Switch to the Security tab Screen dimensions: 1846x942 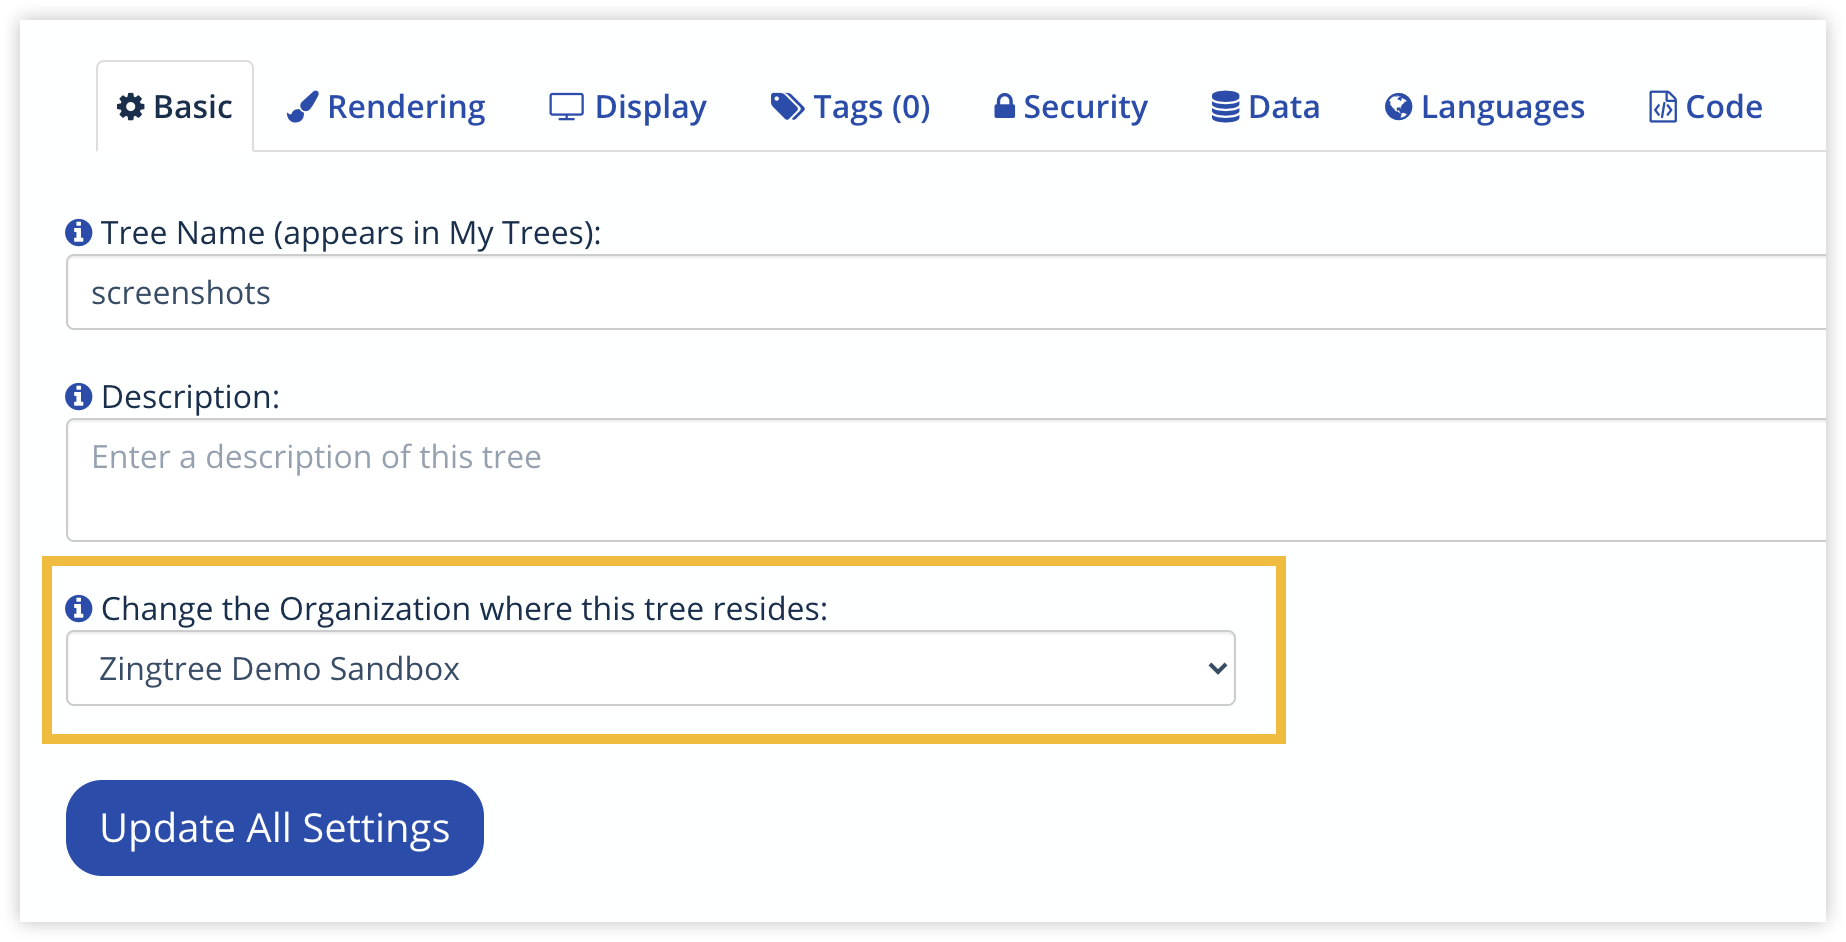(1069, 106)
